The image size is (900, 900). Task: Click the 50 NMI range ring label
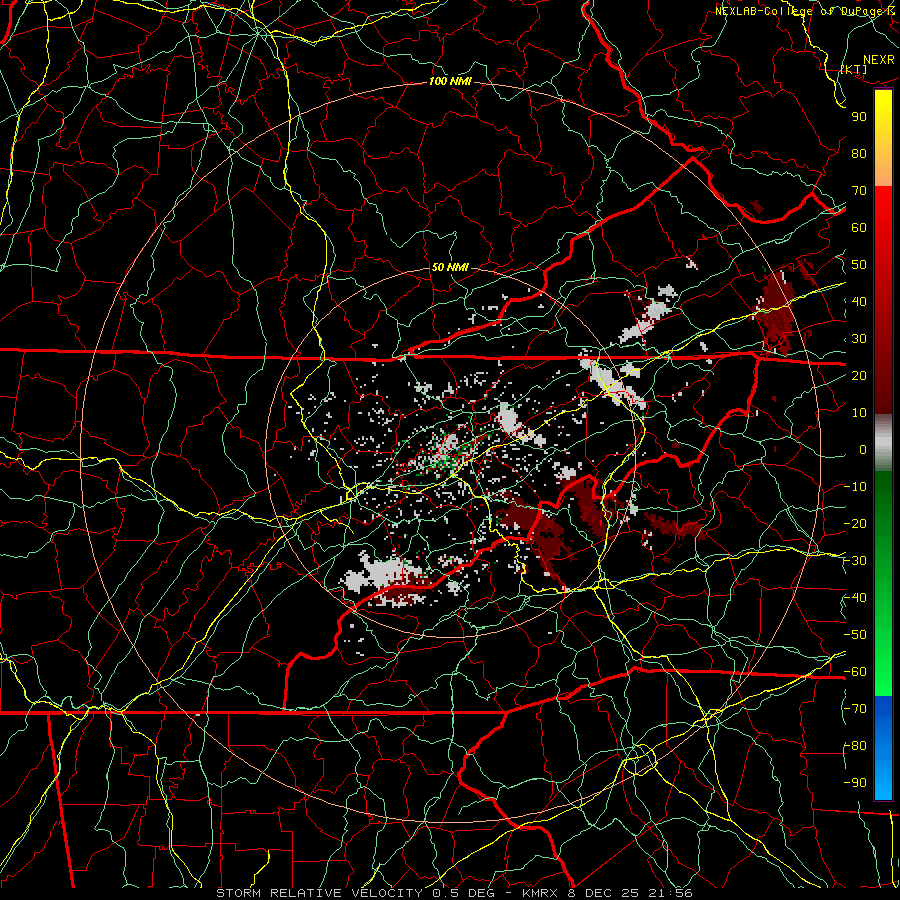(450, 267)
